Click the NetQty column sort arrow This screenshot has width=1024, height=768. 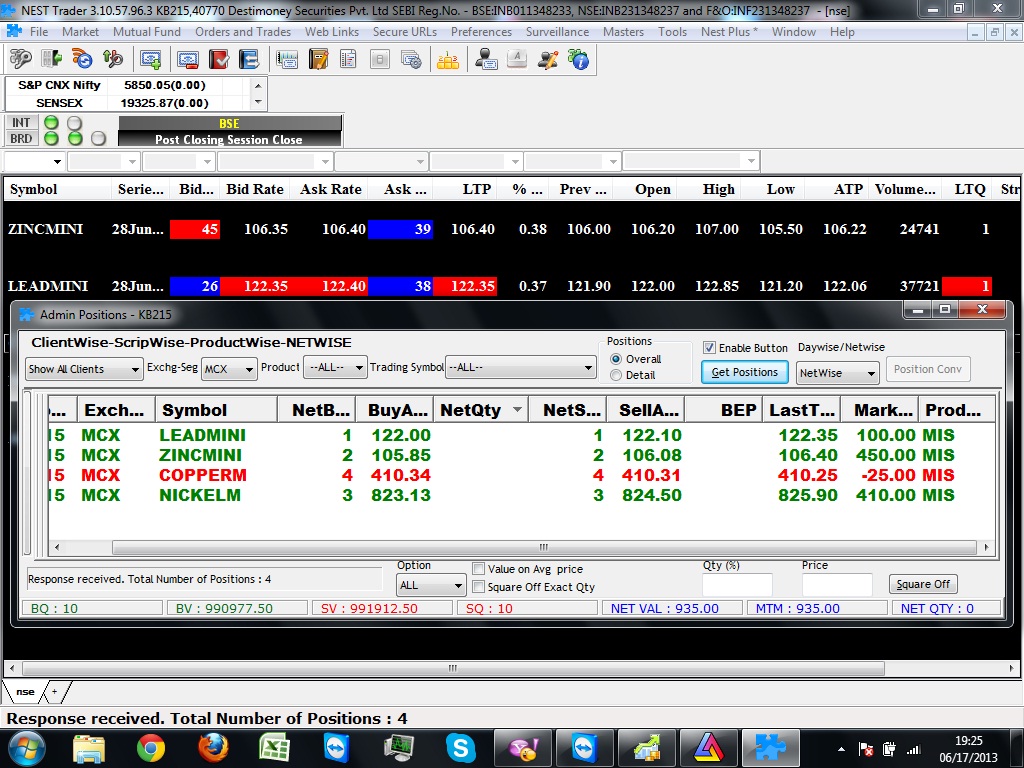517,409
